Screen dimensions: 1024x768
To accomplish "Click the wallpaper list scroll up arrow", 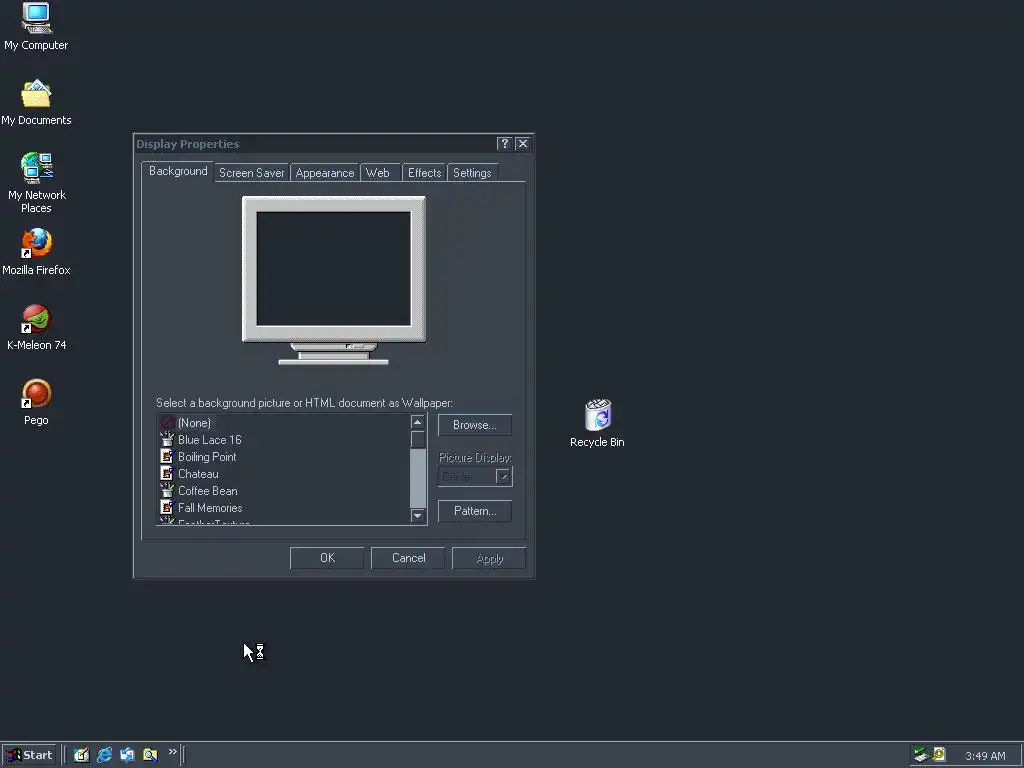I will click(x=418, y=422).
